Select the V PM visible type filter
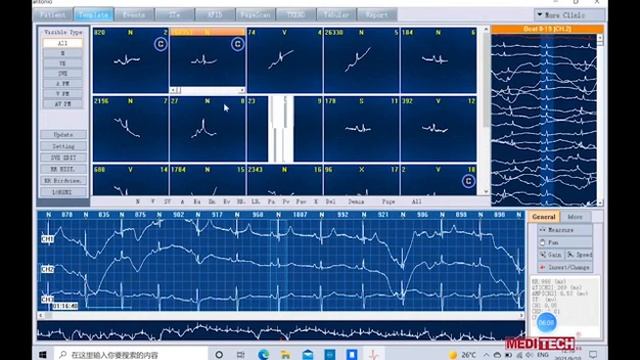 [x=62, y=94]
